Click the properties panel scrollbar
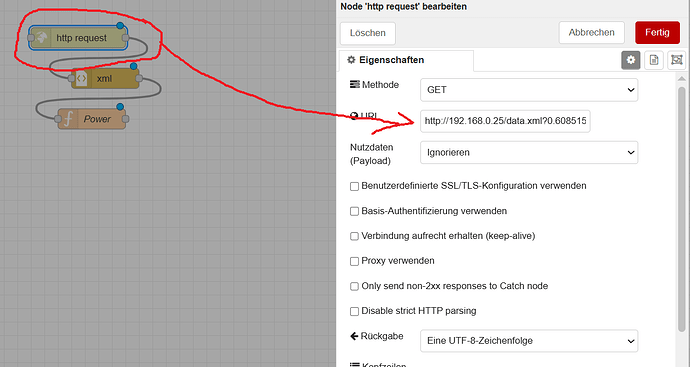 (x=682, y=209)
